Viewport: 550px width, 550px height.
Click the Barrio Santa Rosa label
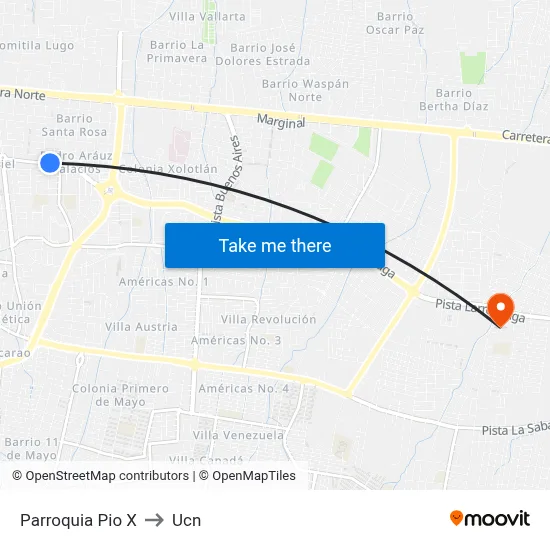tap(74, 125)
